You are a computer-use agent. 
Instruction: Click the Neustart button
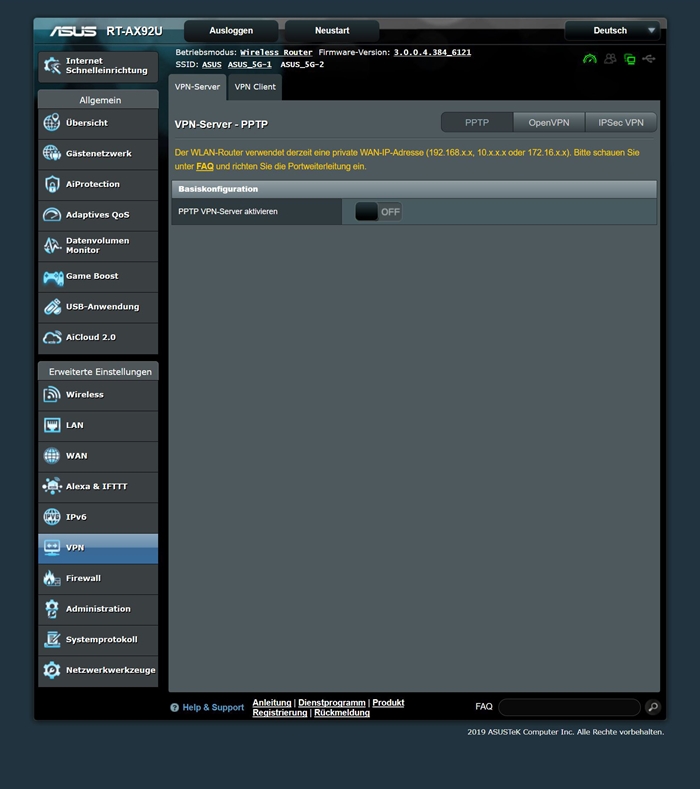click(332, 31)
